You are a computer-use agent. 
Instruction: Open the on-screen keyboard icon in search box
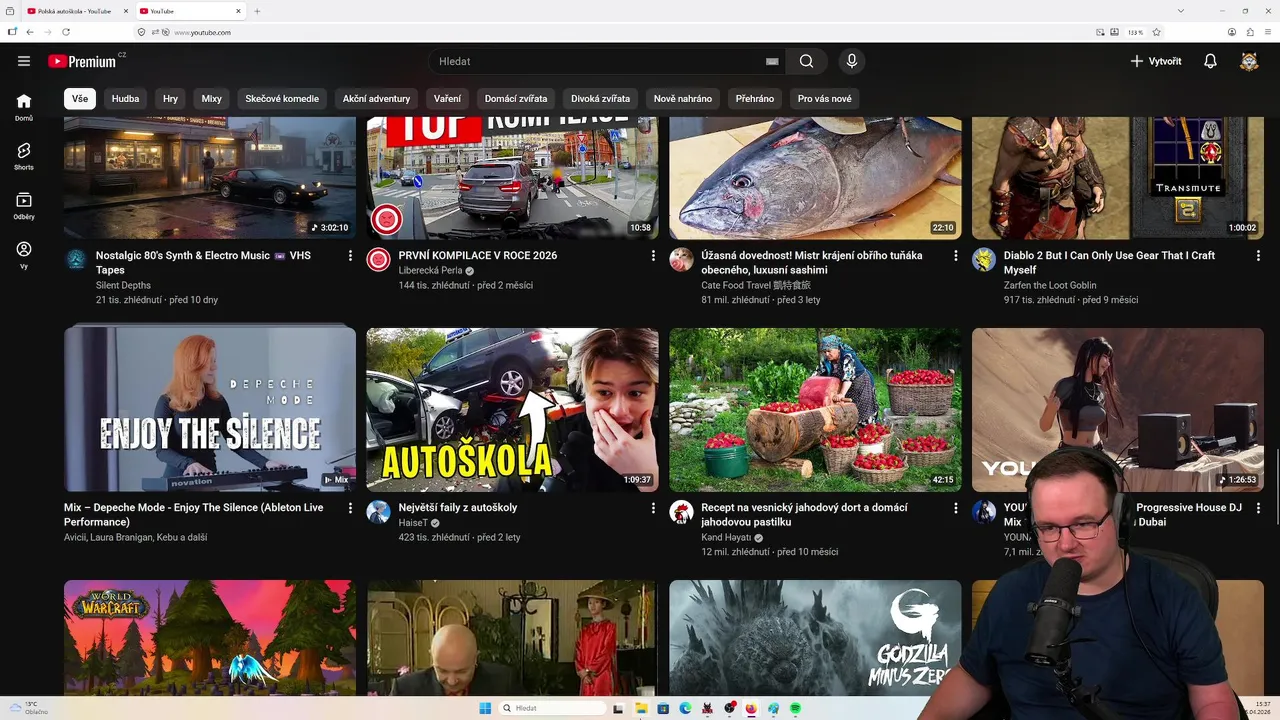point(772,61)
